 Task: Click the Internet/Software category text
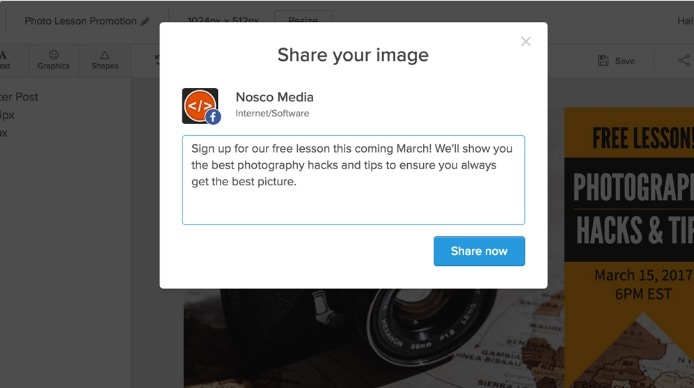pos(272,113)
